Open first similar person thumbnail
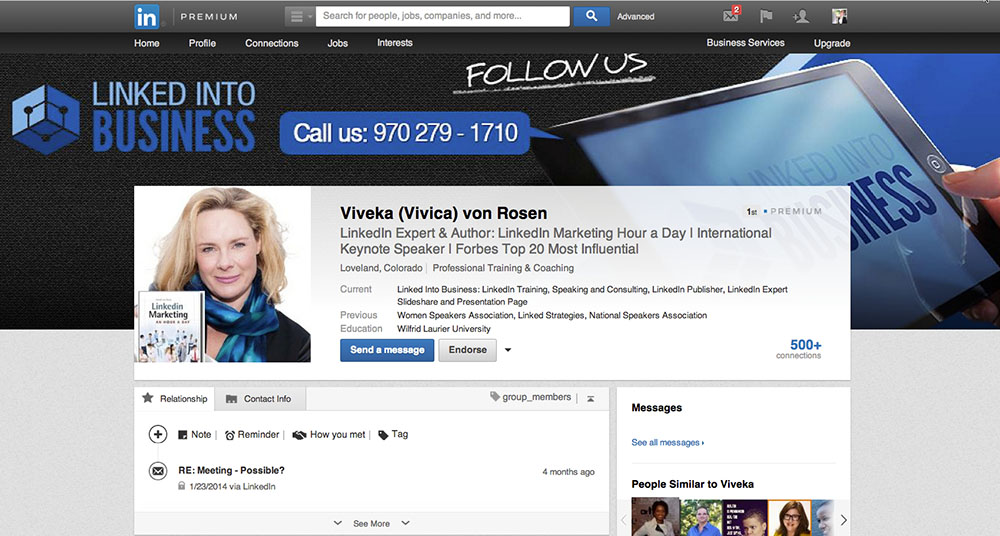 [x=656, y=517]
